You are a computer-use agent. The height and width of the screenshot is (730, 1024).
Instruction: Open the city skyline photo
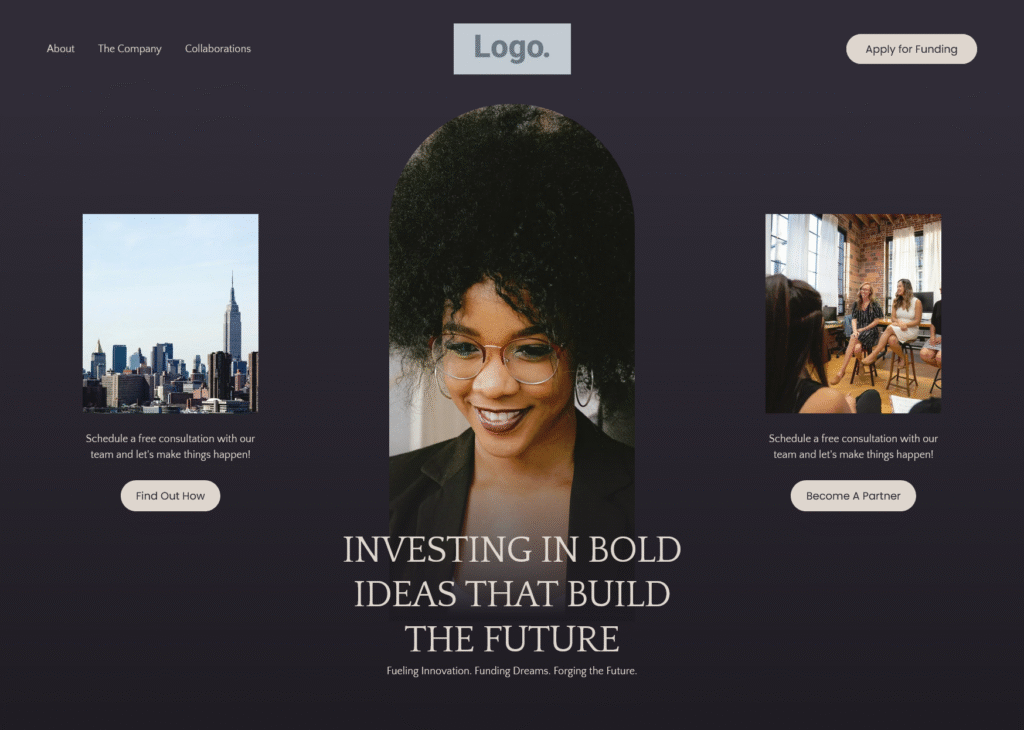[170, 313]
